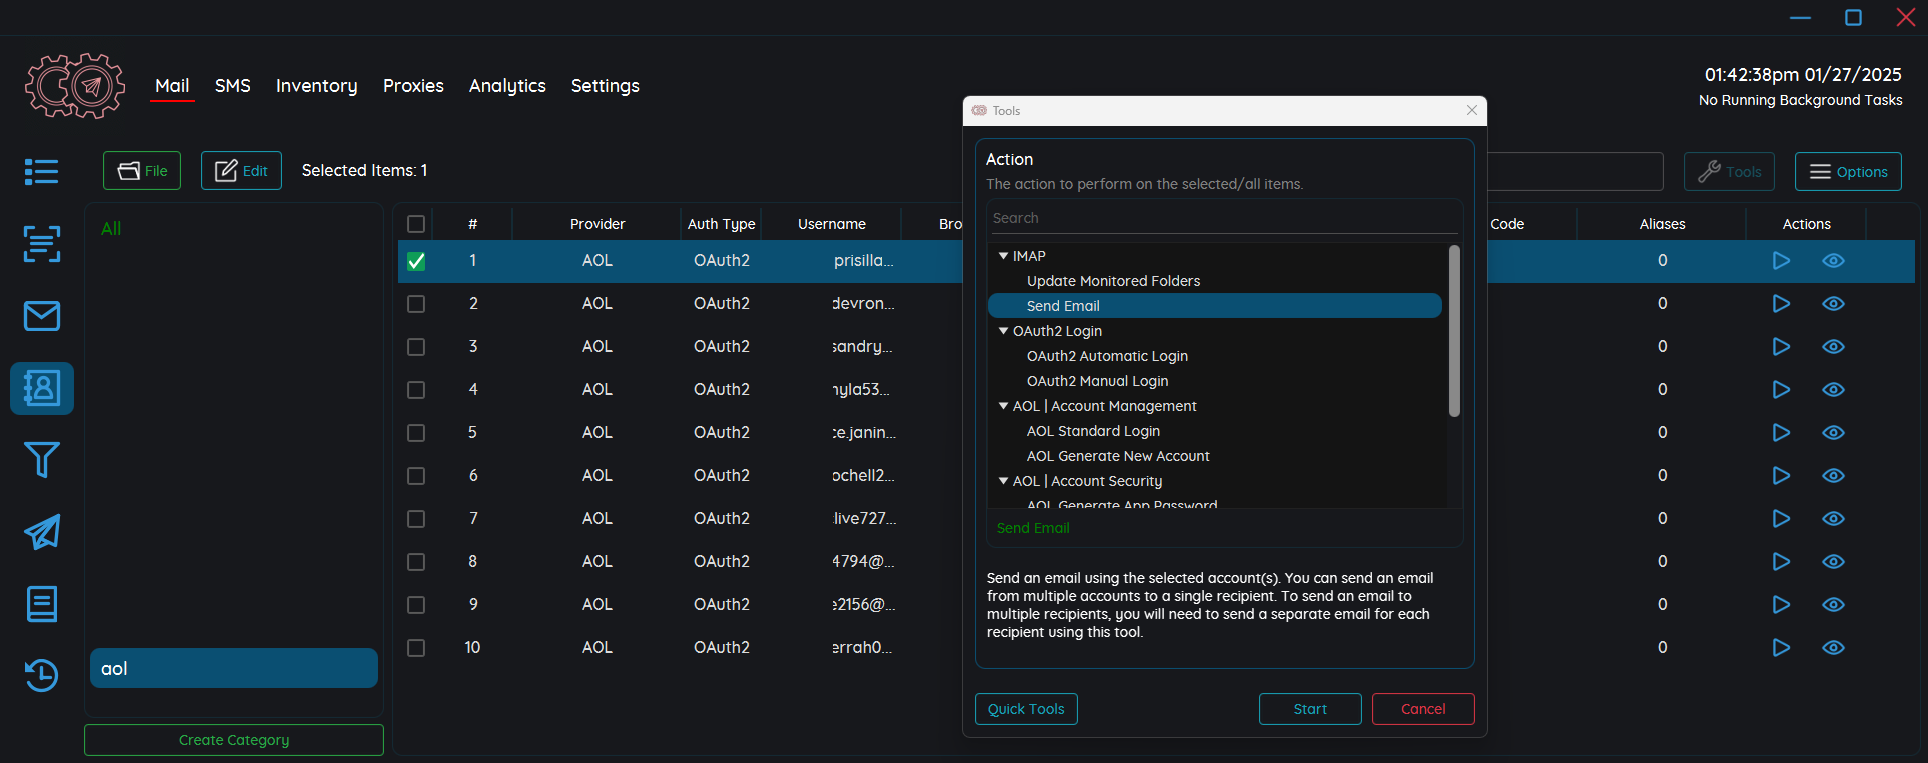Check the checkbox for row 5
This screenshot has height=763, width=1928.
[416, 433]
